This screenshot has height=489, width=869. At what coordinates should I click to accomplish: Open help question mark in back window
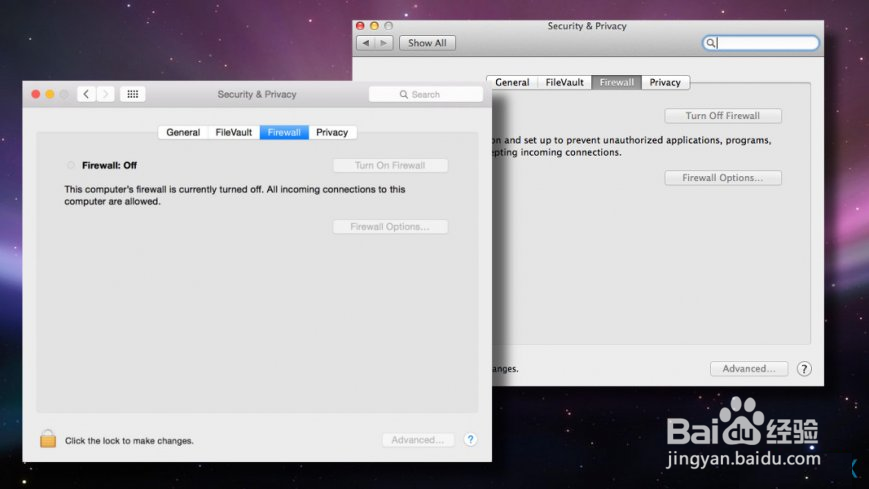804,369
